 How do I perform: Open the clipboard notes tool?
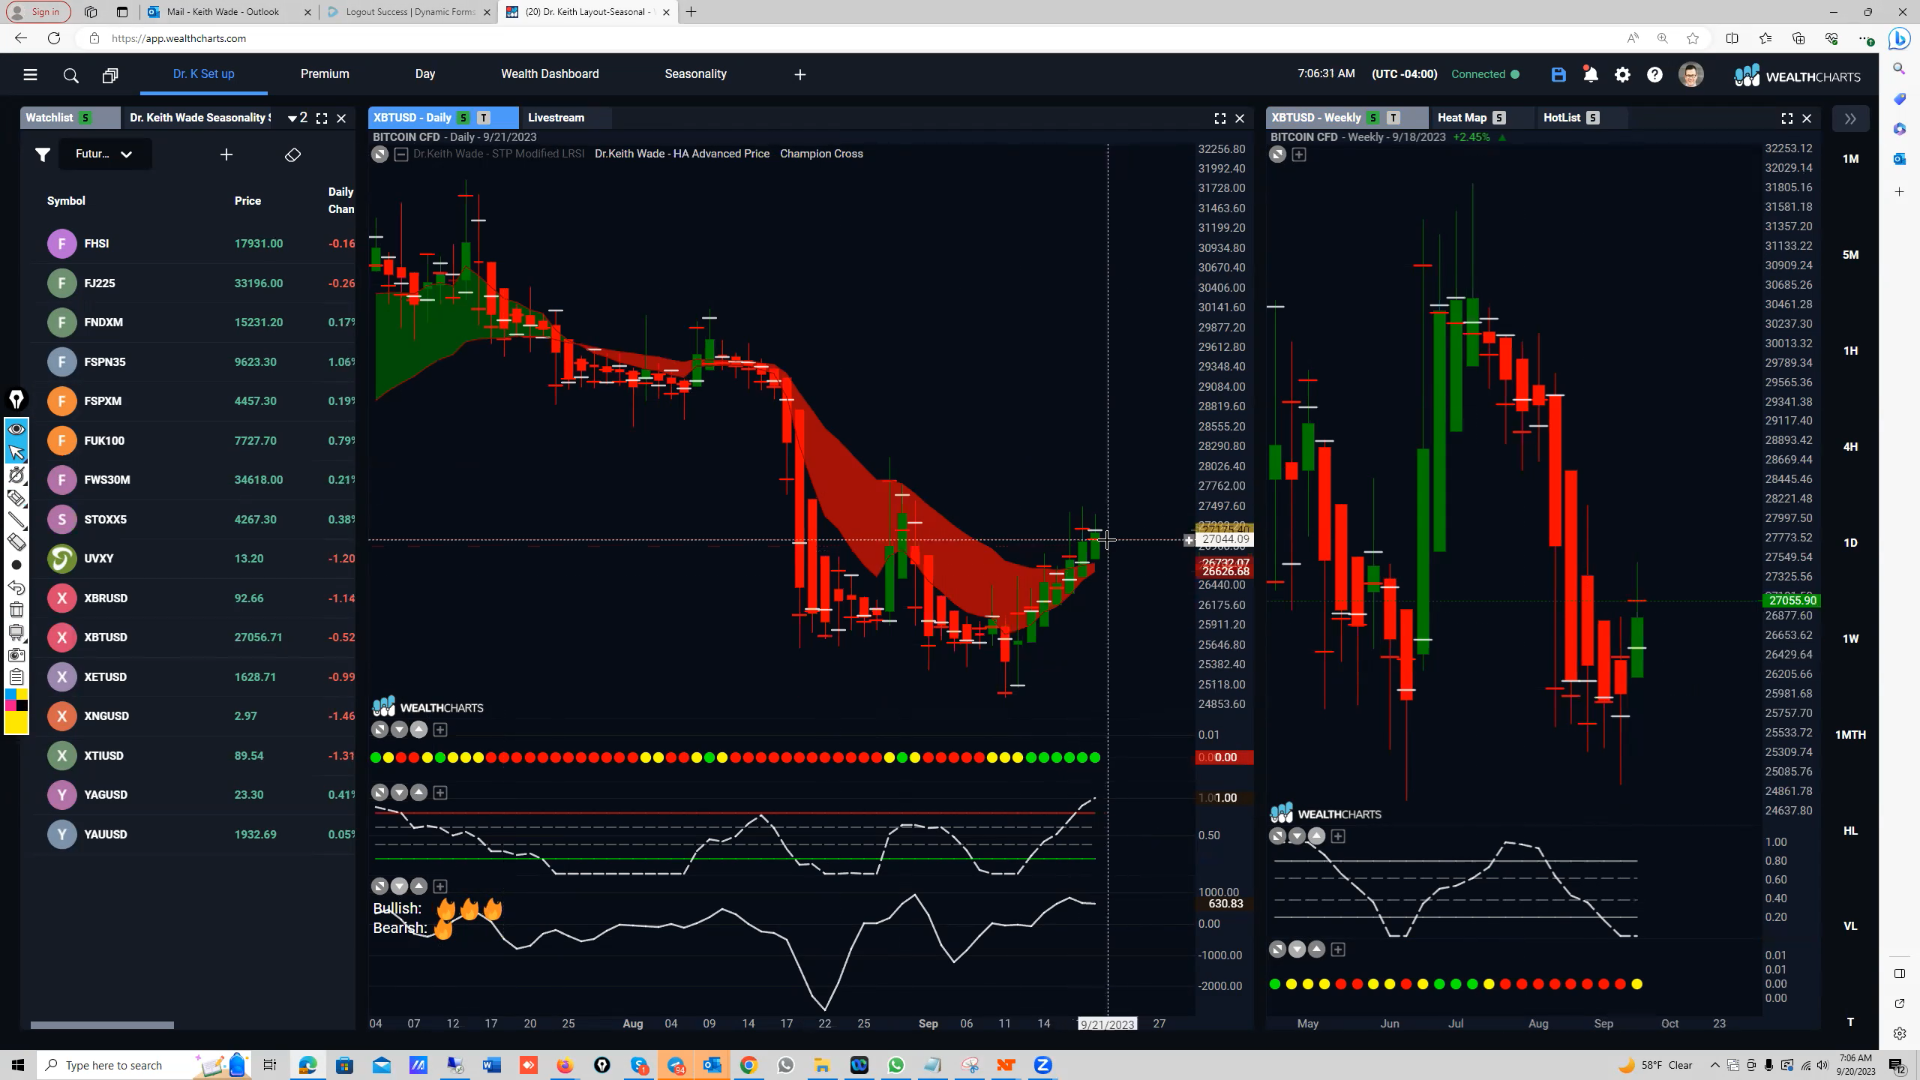pyautogui.click(x=16, y=677)
